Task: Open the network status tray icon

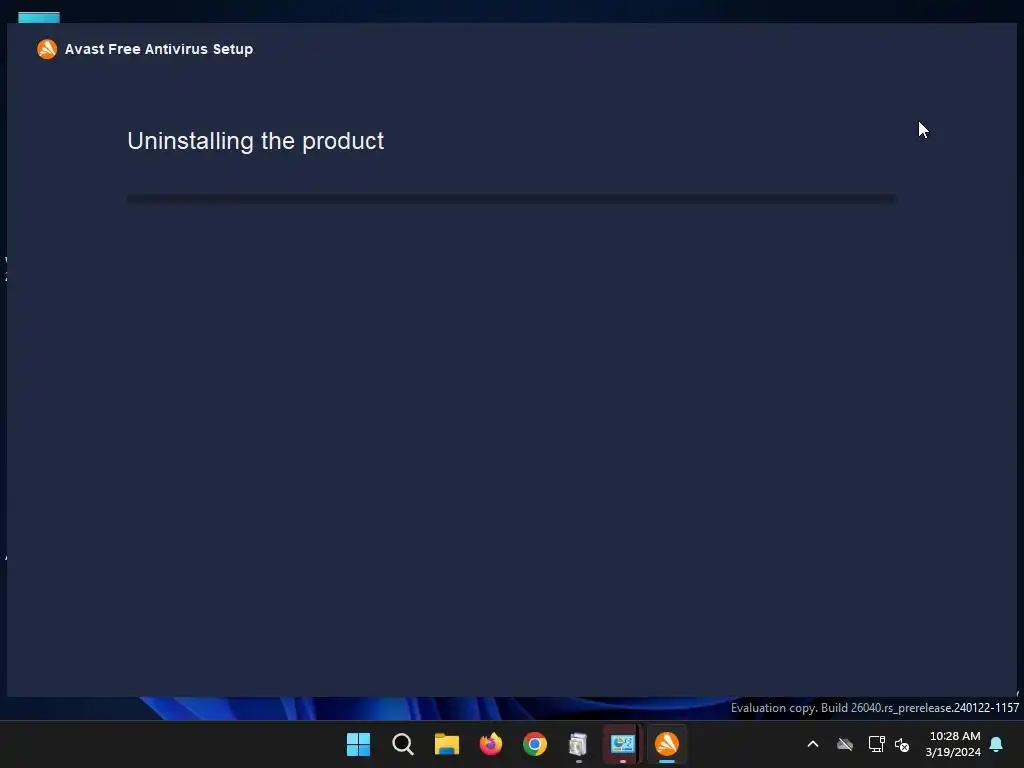Action: click(x=876, y=744)
